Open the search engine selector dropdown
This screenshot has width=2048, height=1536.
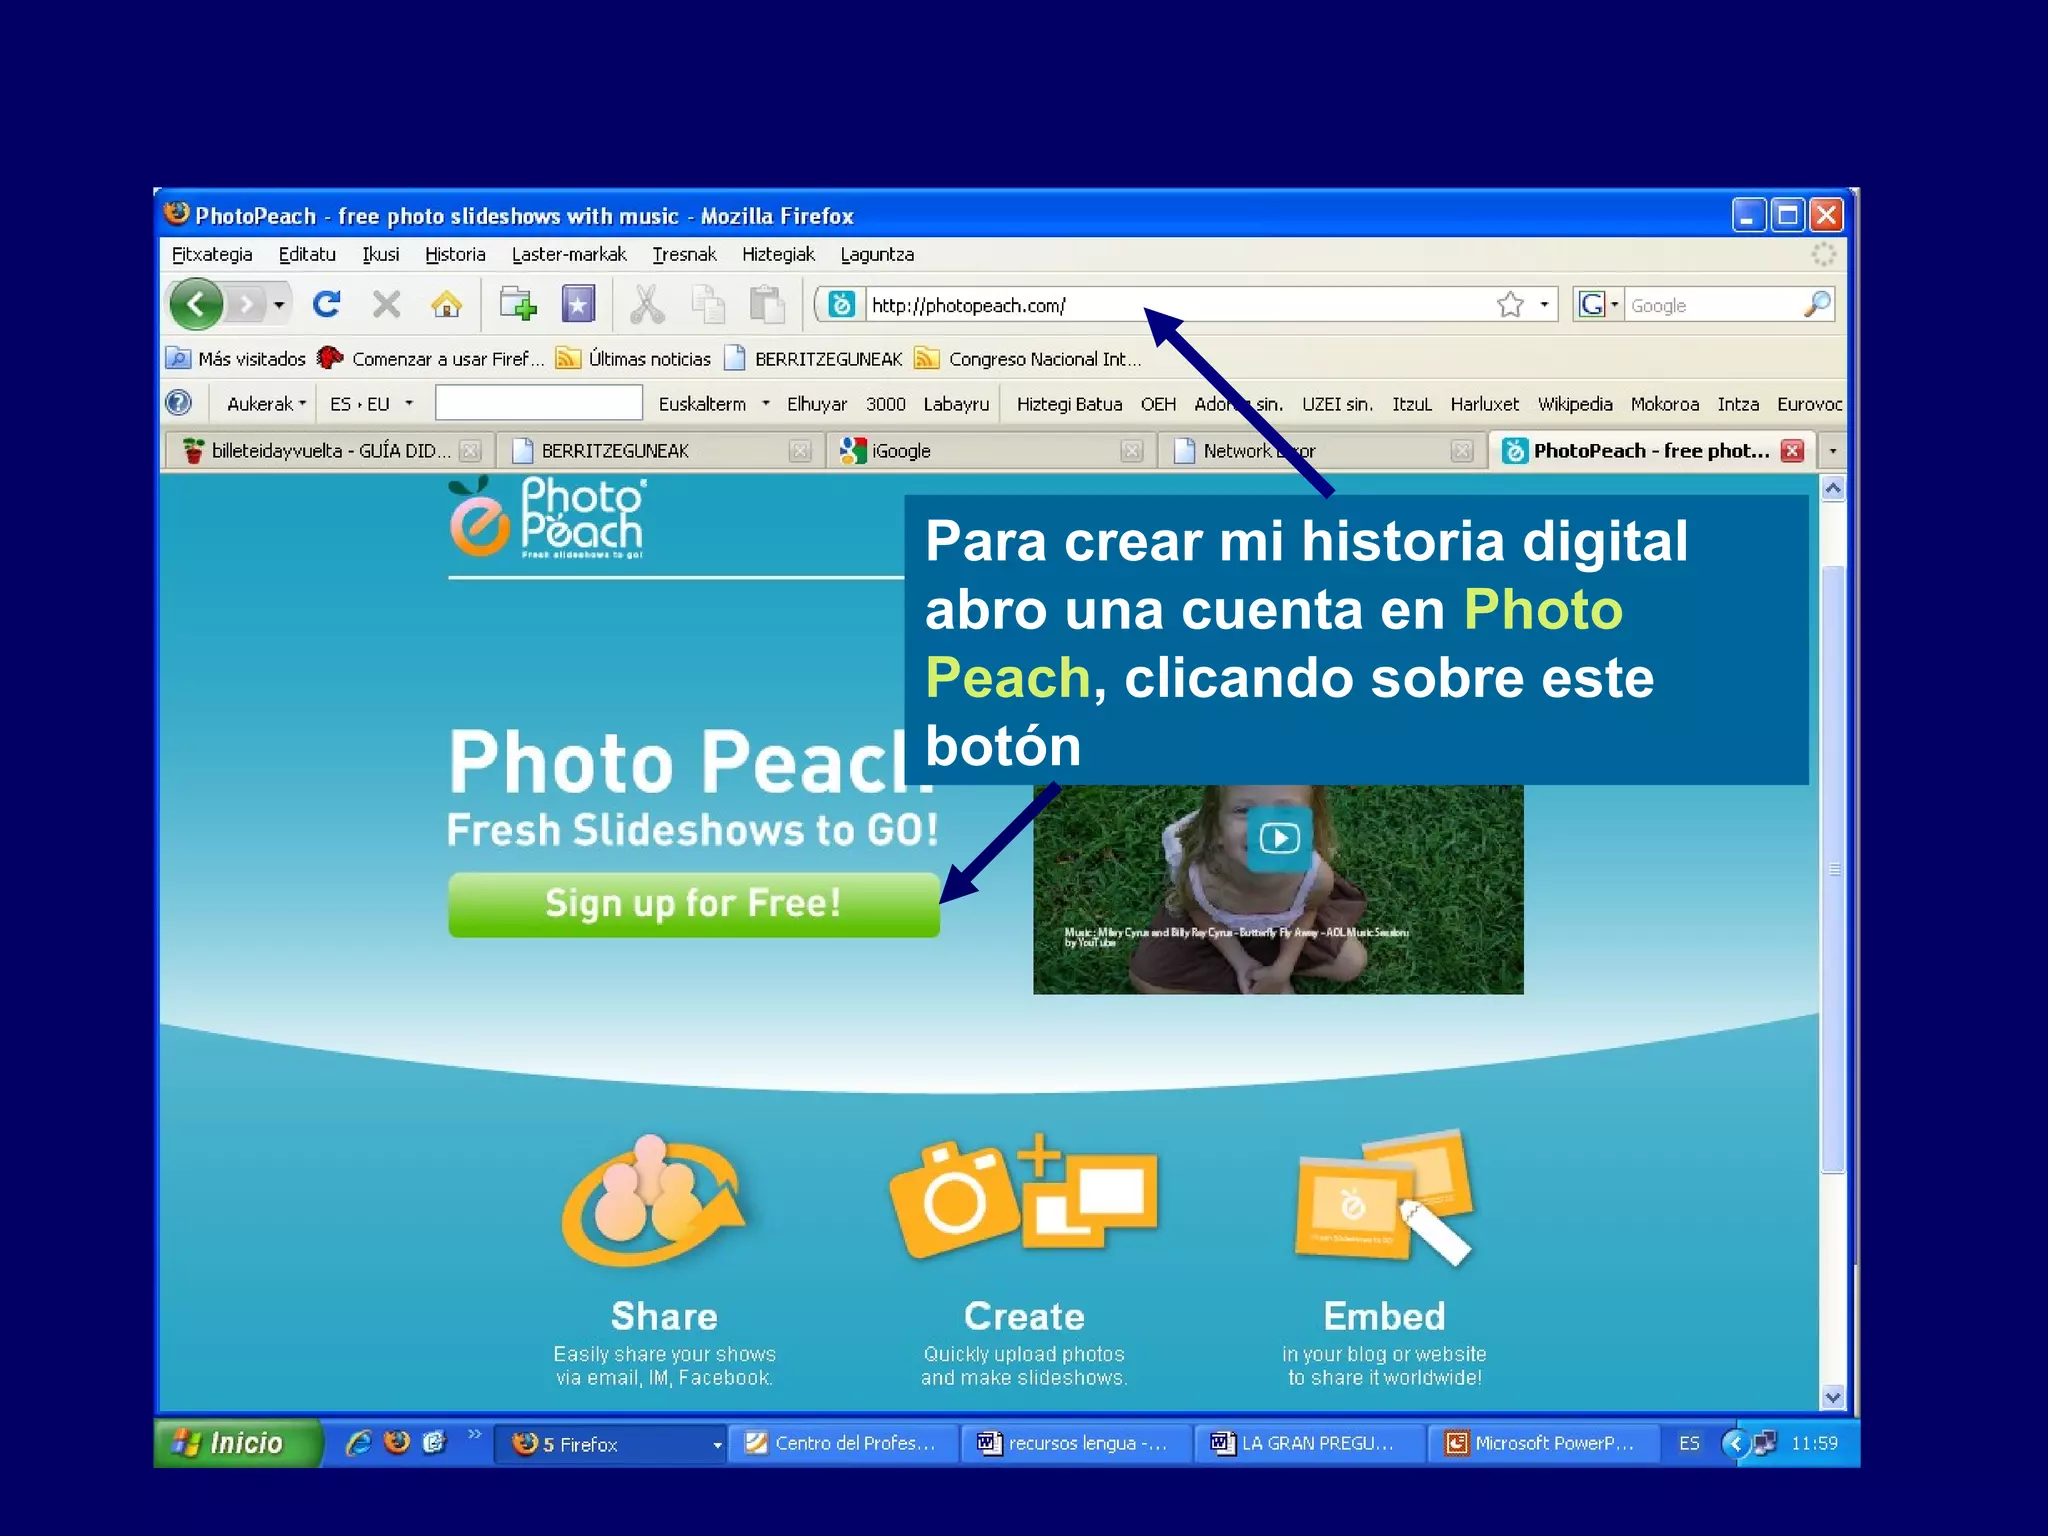tap(1598, 304)
